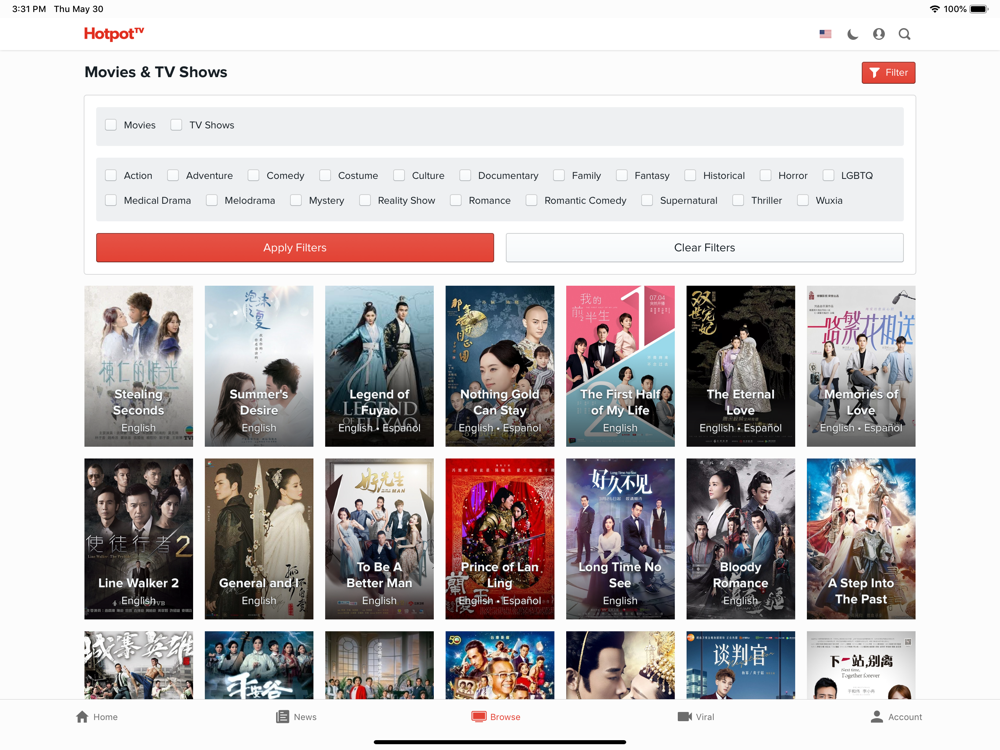Viewport: 1000px width, 750px height.
Task: Check the Reality Show filter
Action: [x=365, y=200]
